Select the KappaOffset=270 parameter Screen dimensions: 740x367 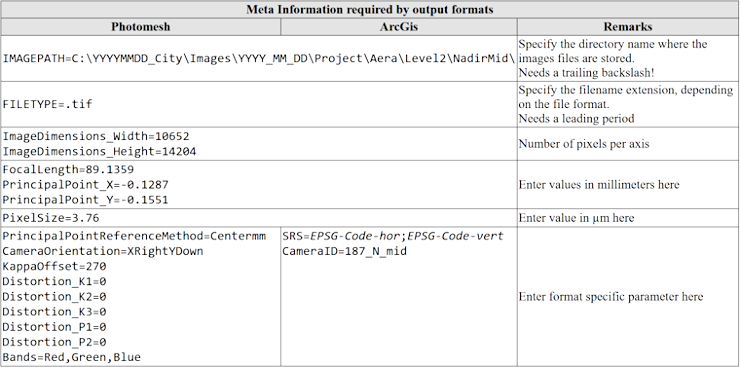click(55, 266)
